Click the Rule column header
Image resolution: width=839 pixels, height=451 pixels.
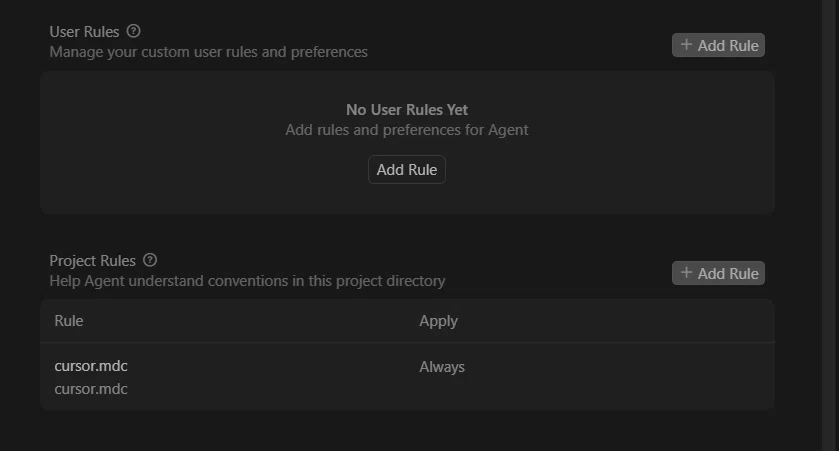(x=68, y=321)
